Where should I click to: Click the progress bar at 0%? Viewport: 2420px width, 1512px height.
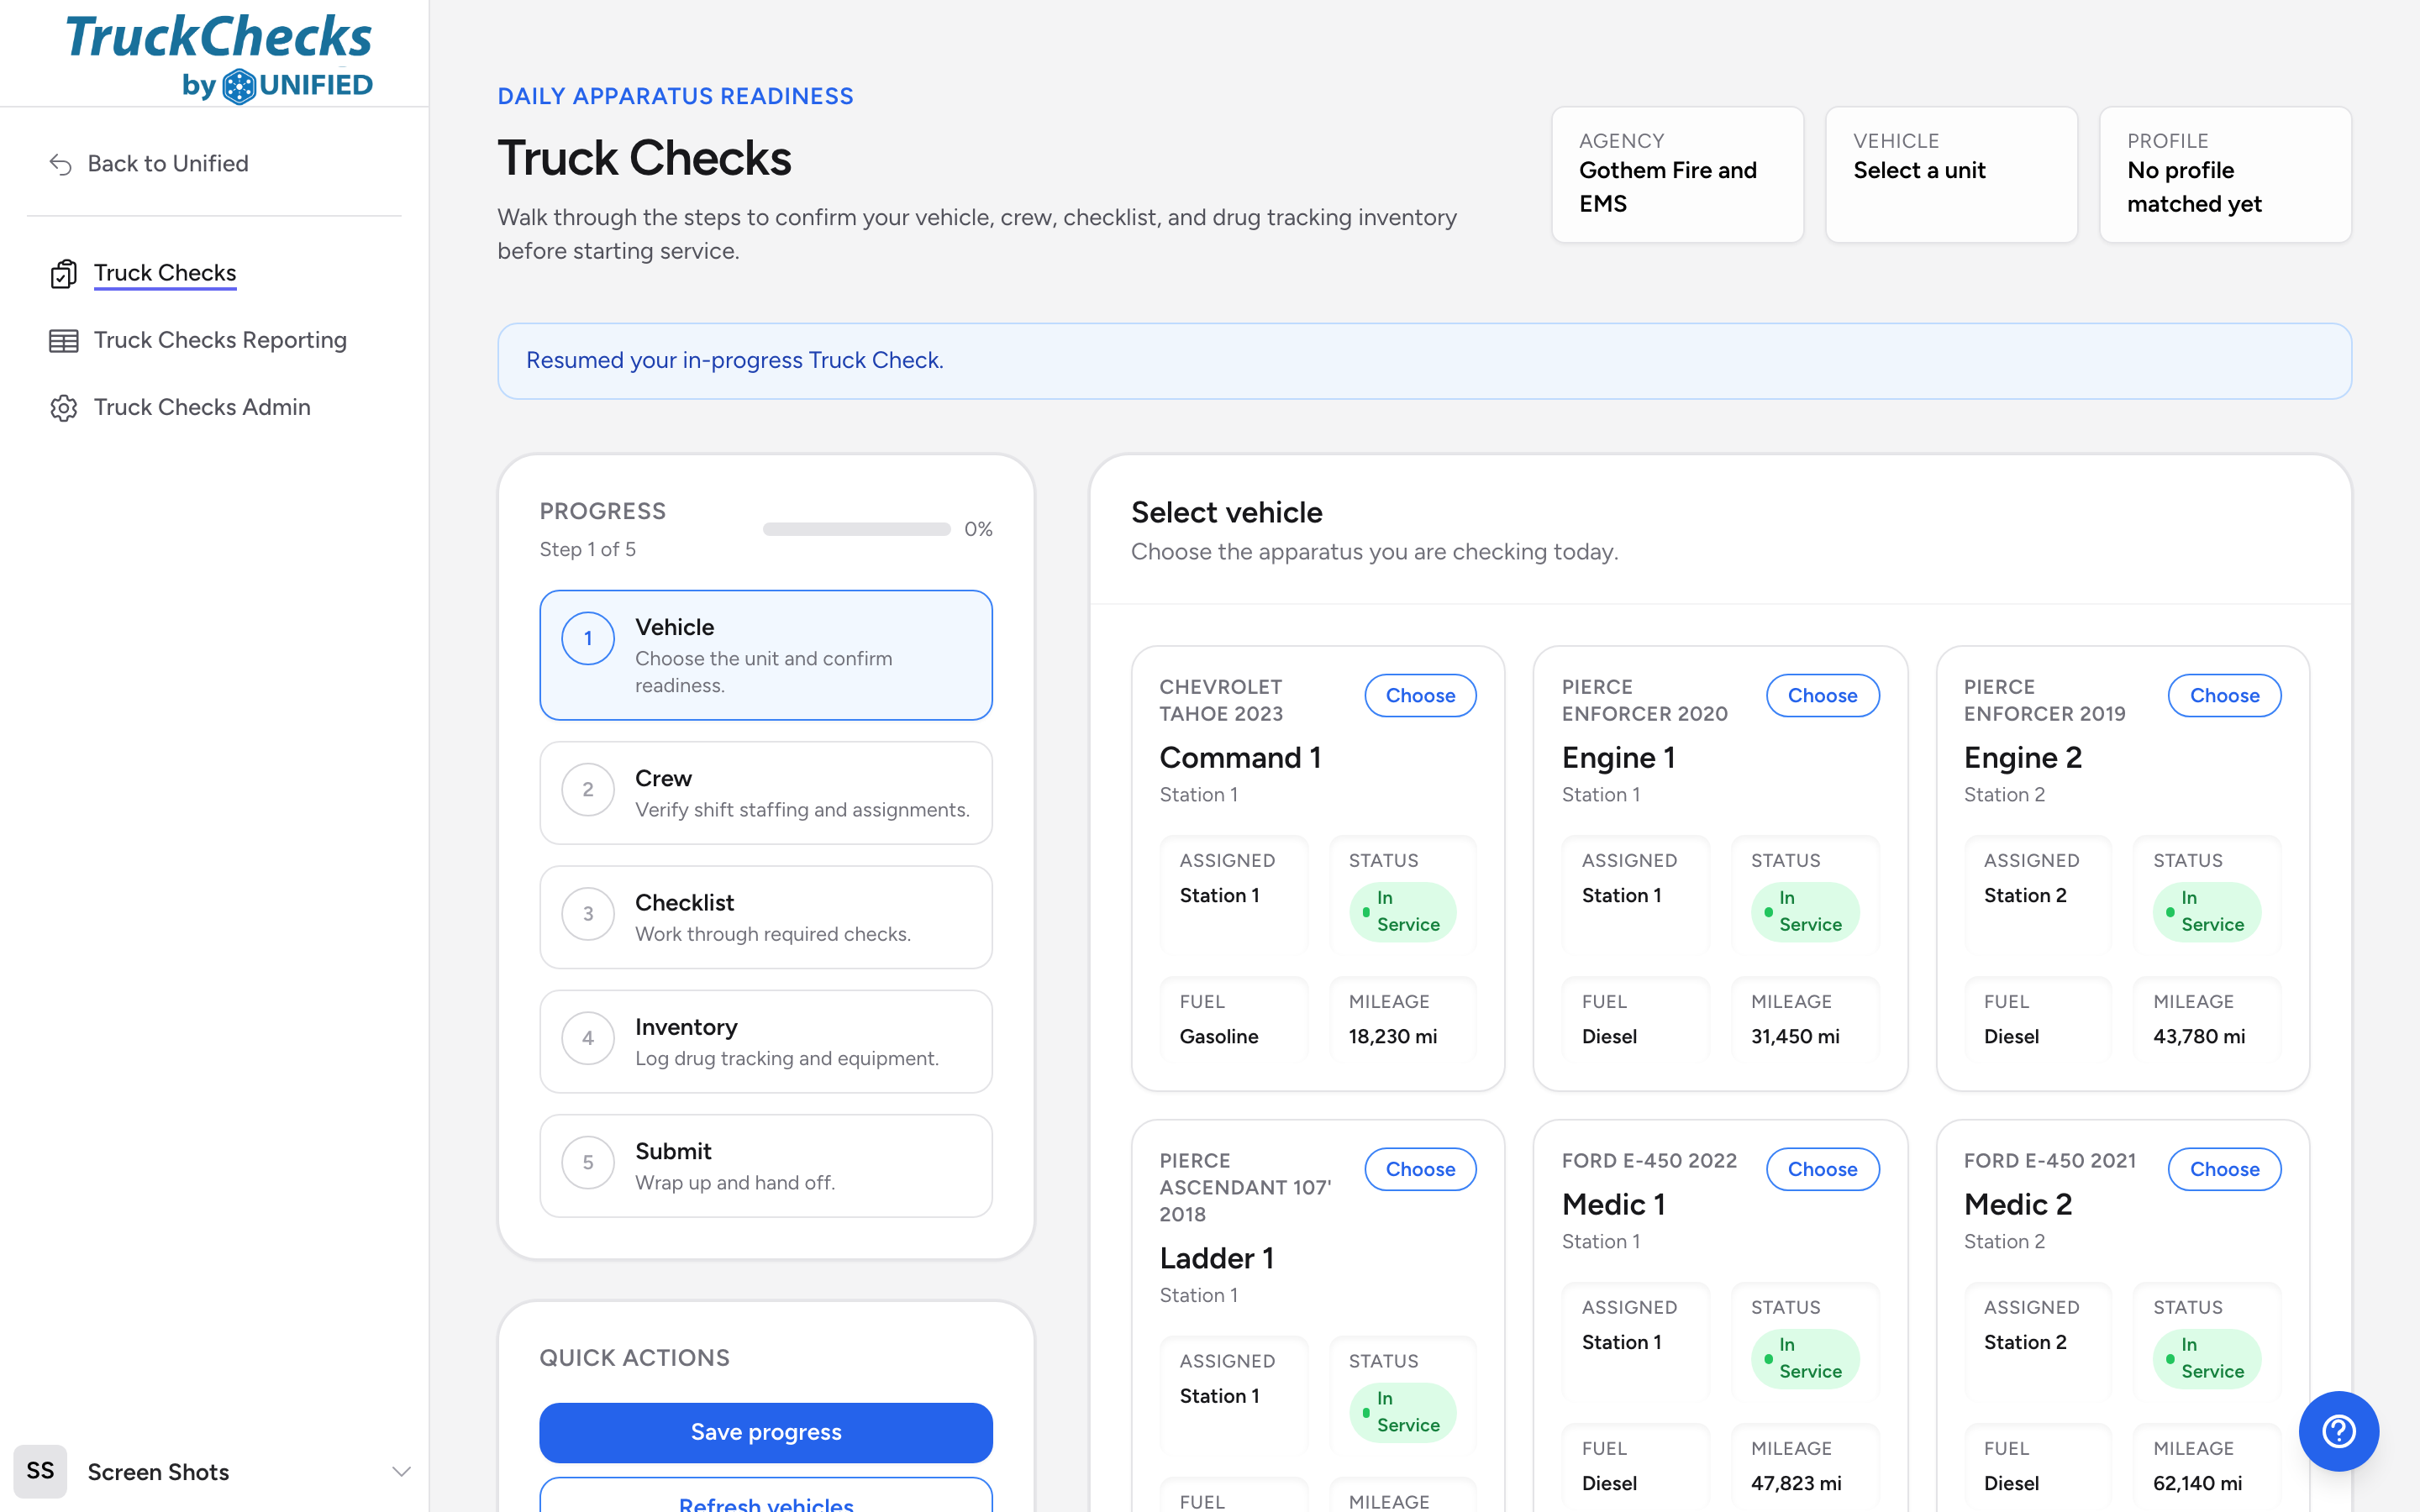pos(856,529)
